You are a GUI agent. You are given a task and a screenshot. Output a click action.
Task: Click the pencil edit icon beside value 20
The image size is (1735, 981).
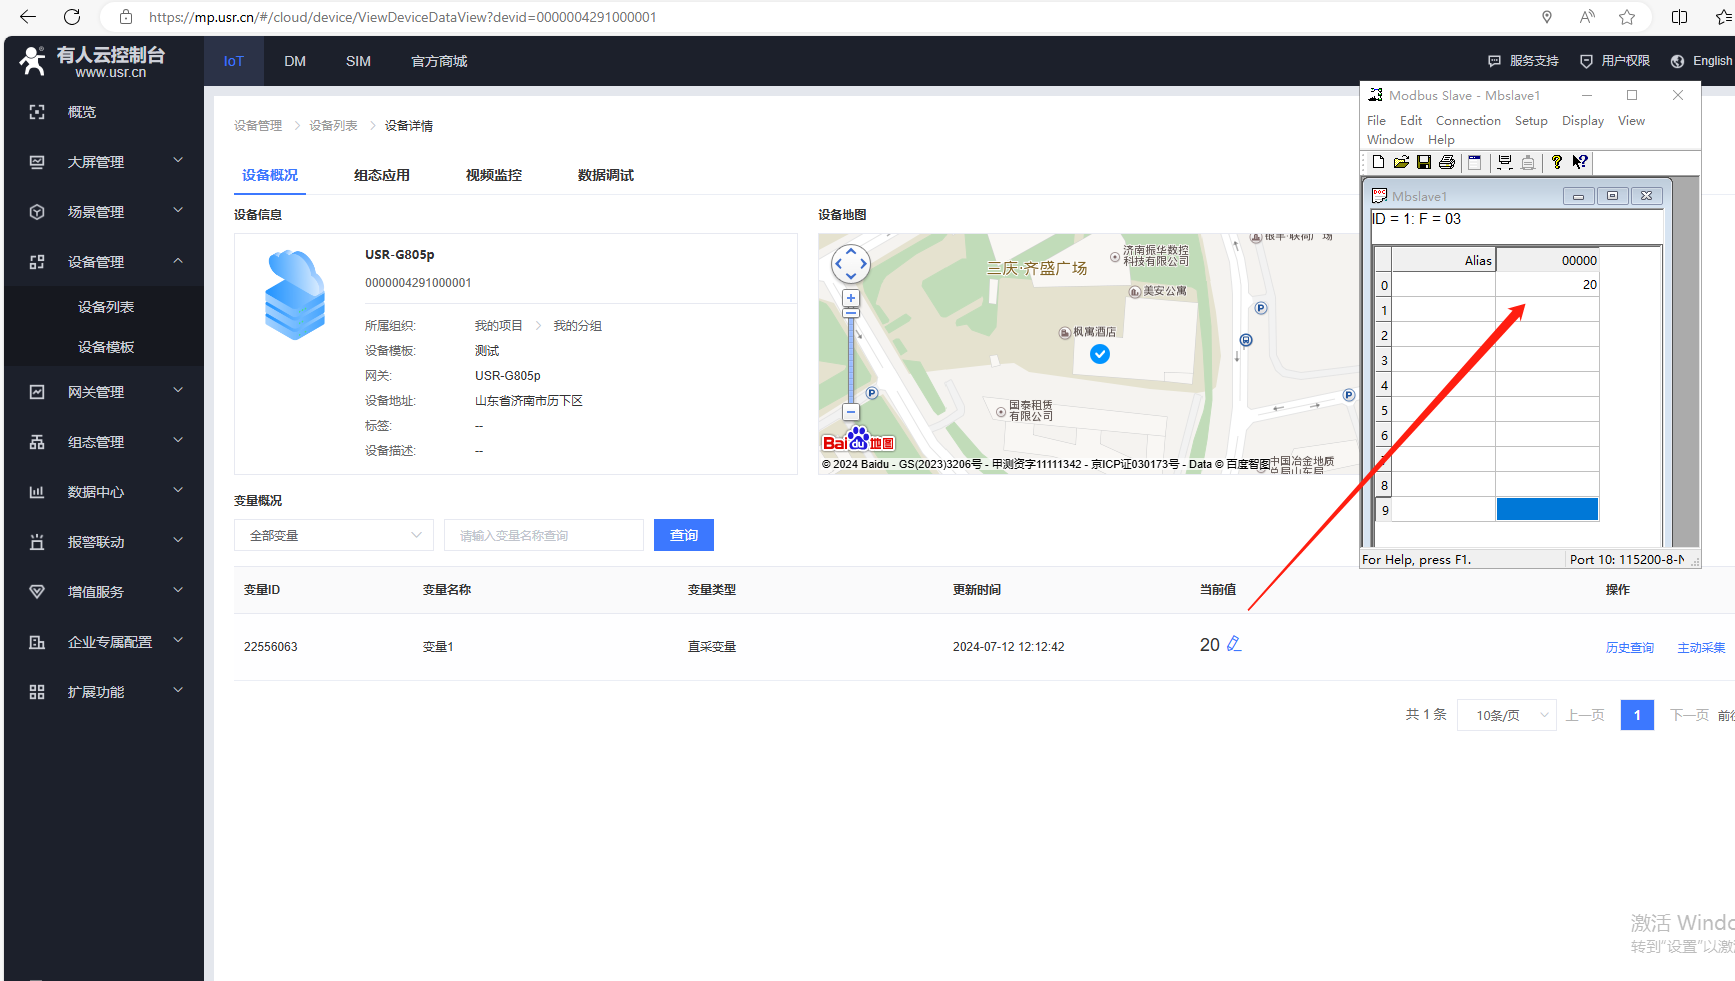(1234, 644)
